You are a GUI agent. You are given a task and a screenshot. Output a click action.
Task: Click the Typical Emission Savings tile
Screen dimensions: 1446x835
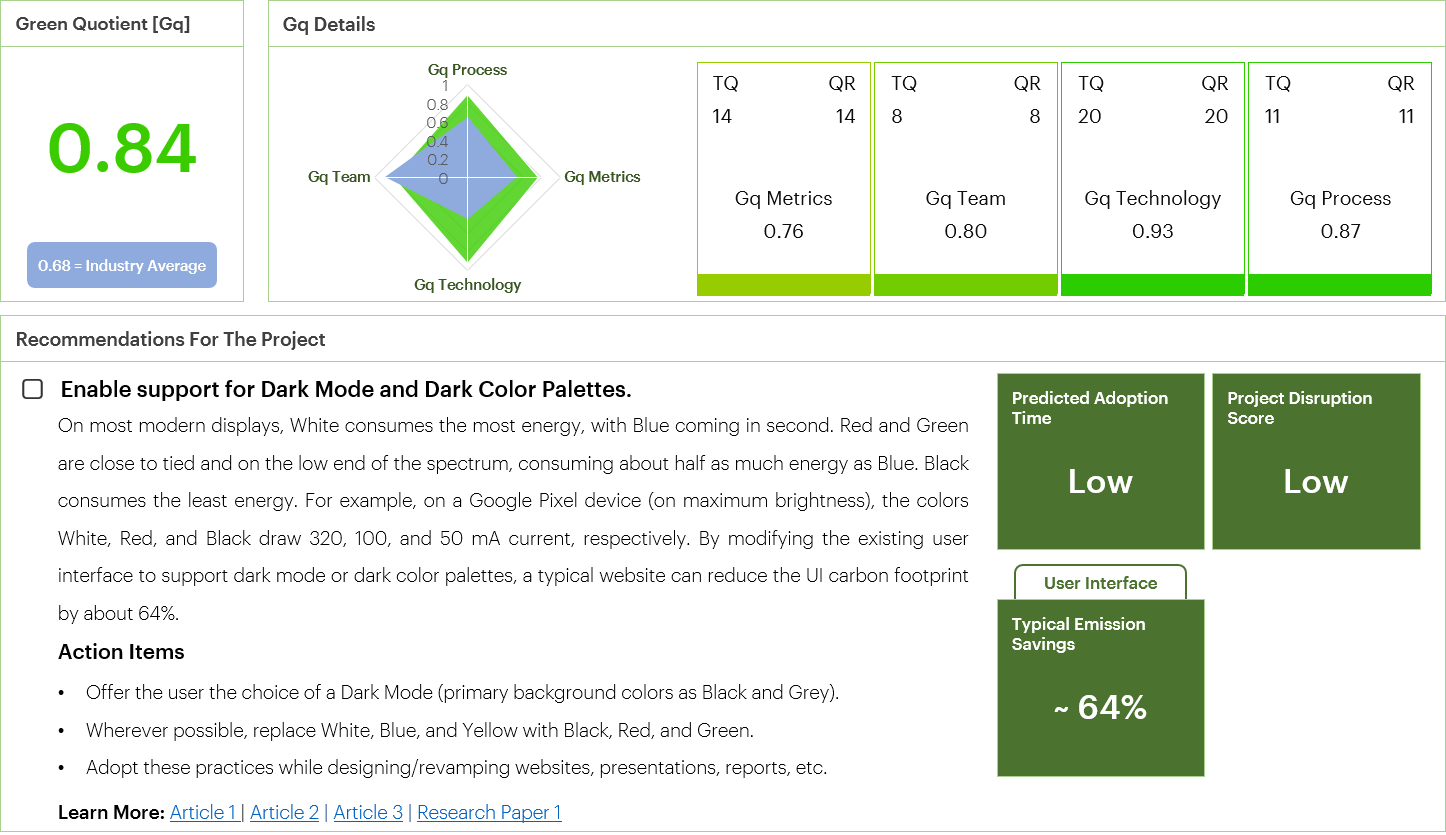[1100, 687]
